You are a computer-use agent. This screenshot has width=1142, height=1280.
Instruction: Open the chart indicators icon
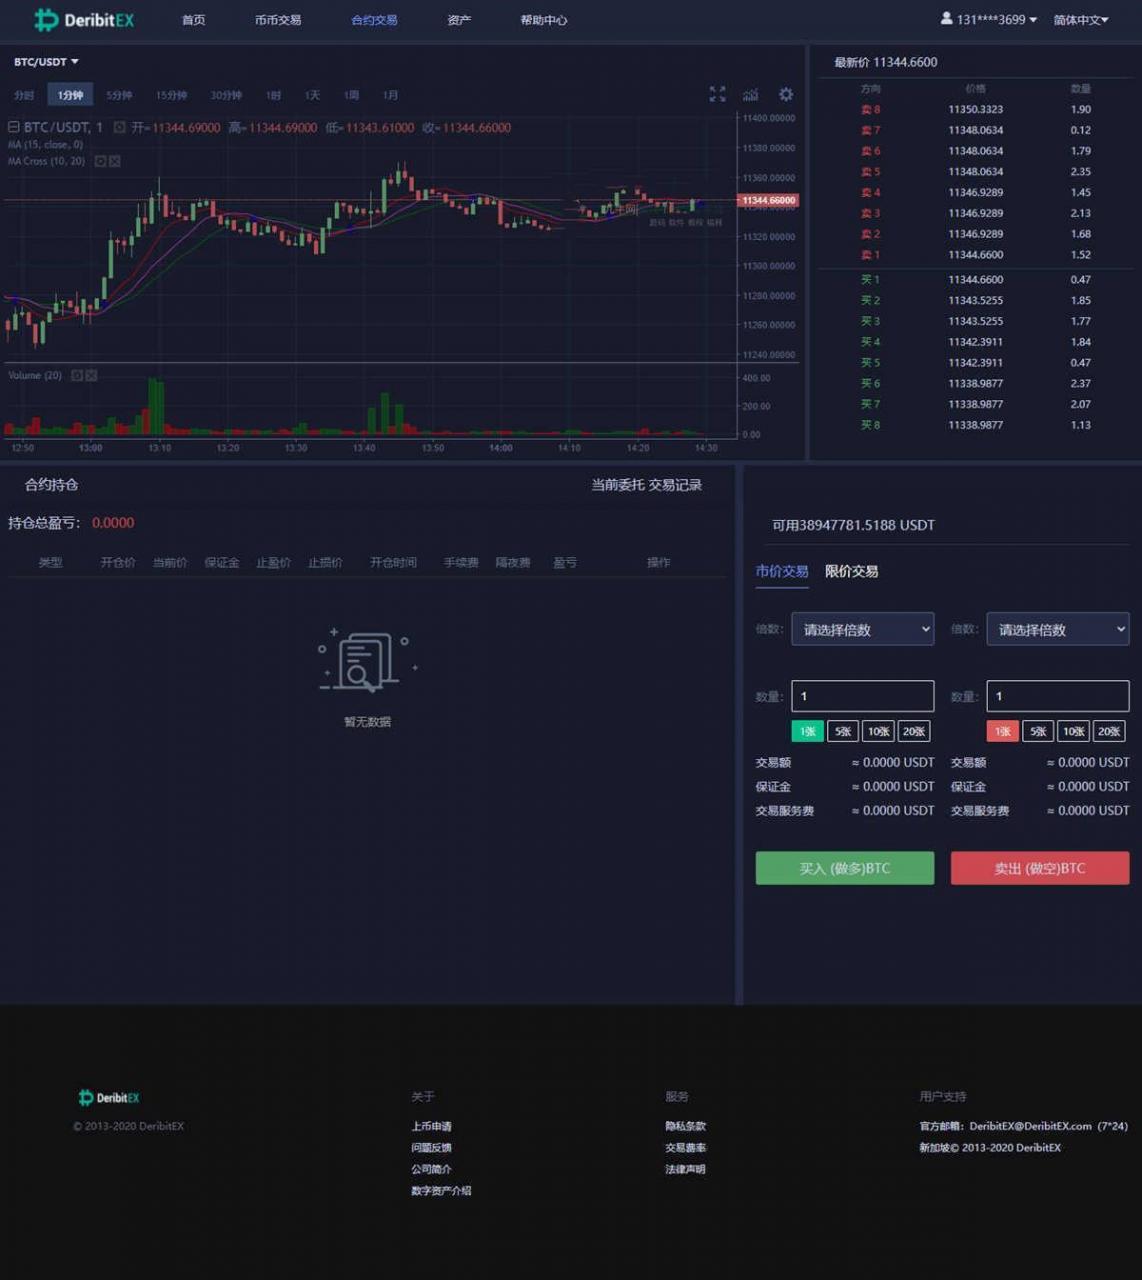tap(750, 94)
